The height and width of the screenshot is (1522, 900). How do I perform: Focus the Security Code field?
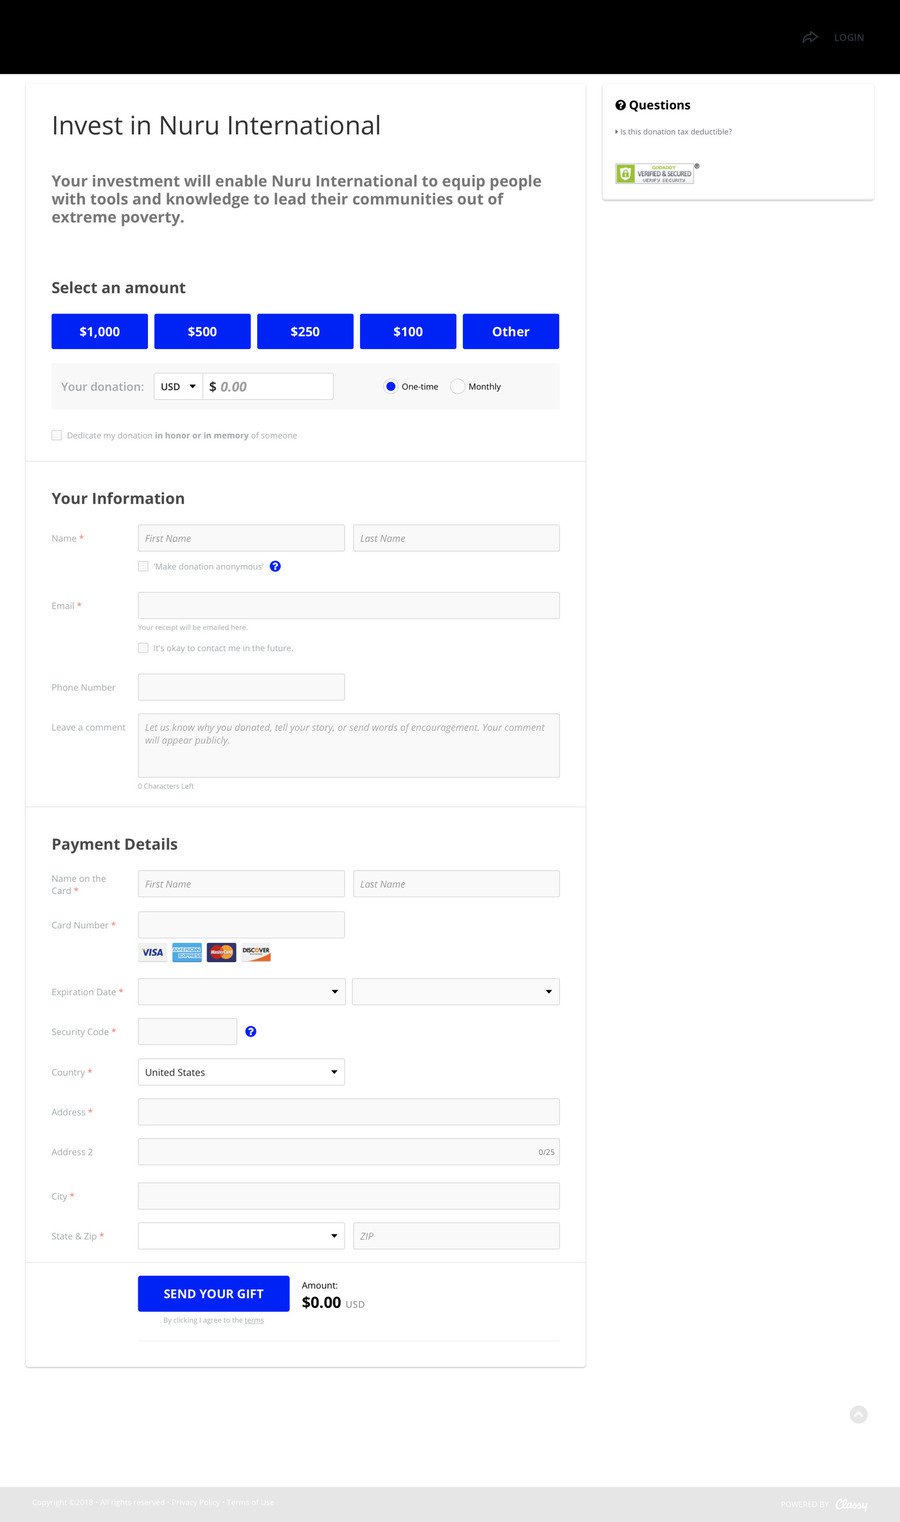pos(187,1031)
